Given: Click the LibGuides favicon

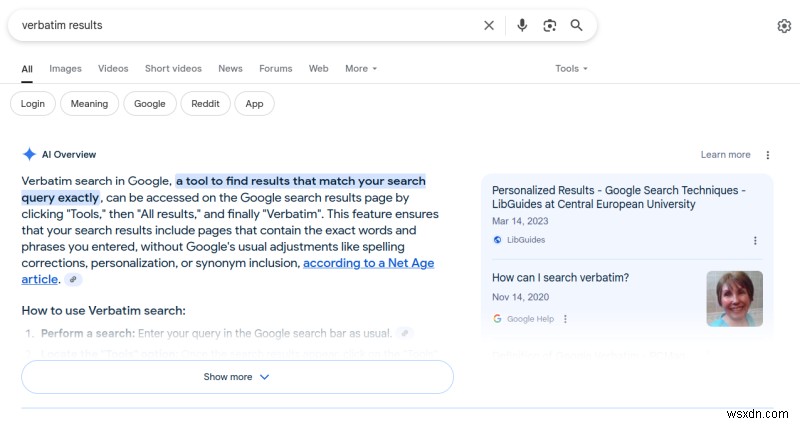Looking at the screenshot, I should (x=497, y=240).
